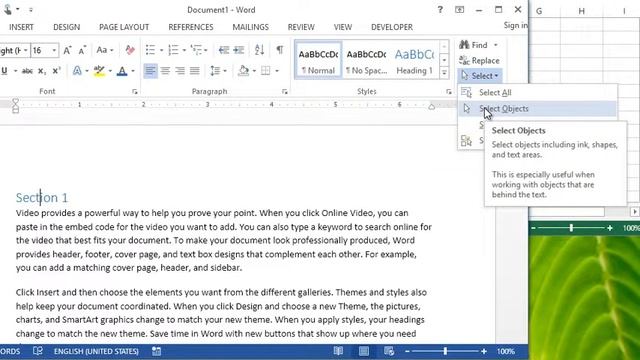Increase the paragraph indent

239,50
